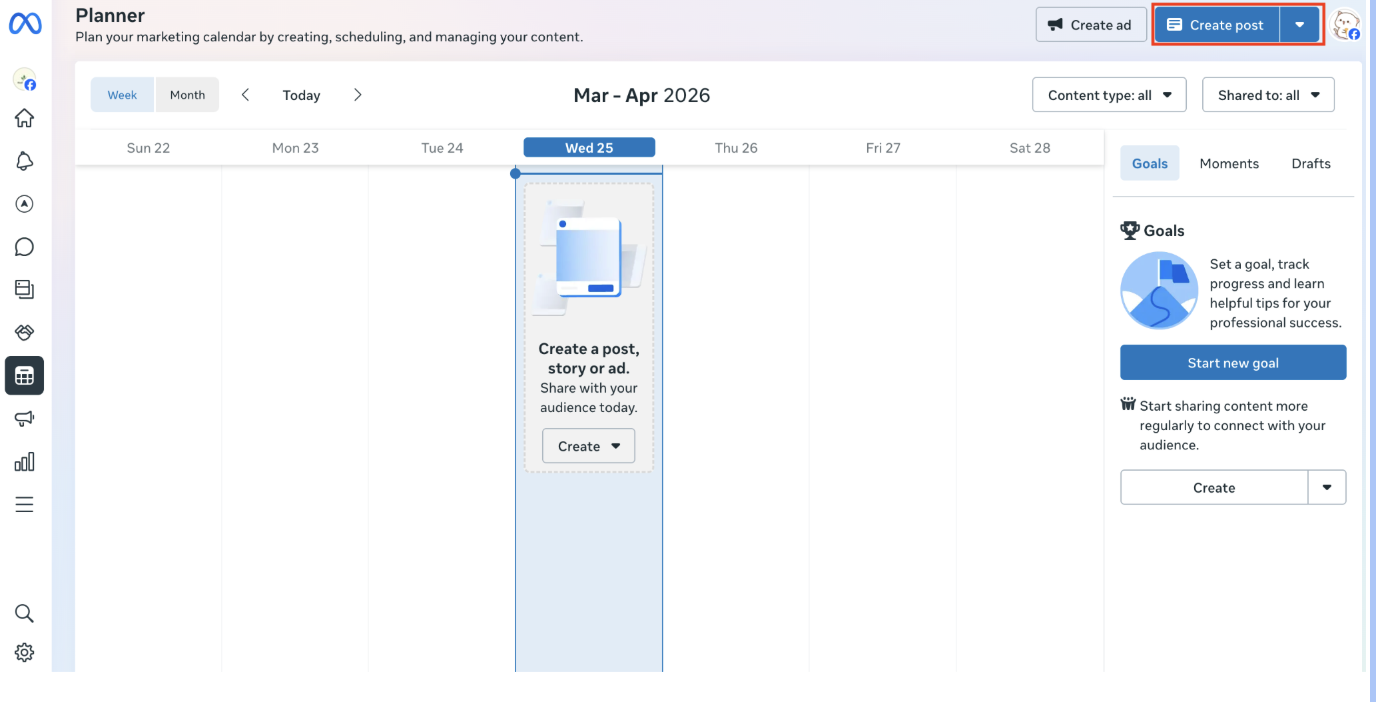The width and height of the screenshot is (1376, 702).
Task: Open Insights bar chart icon
Action: click(x=25, y=462)
